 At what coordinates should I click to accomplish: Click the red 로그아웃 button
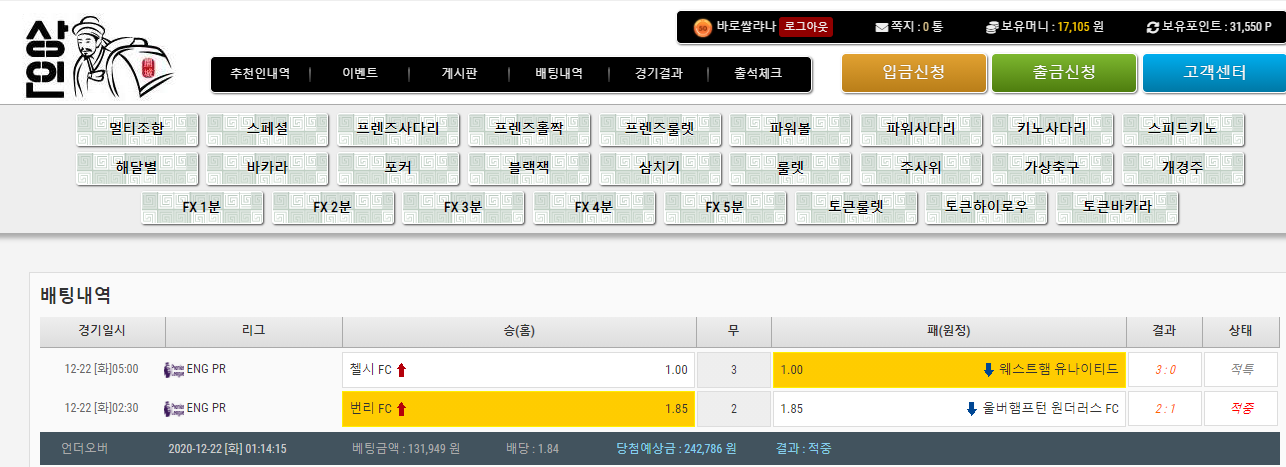coord(806,27)
